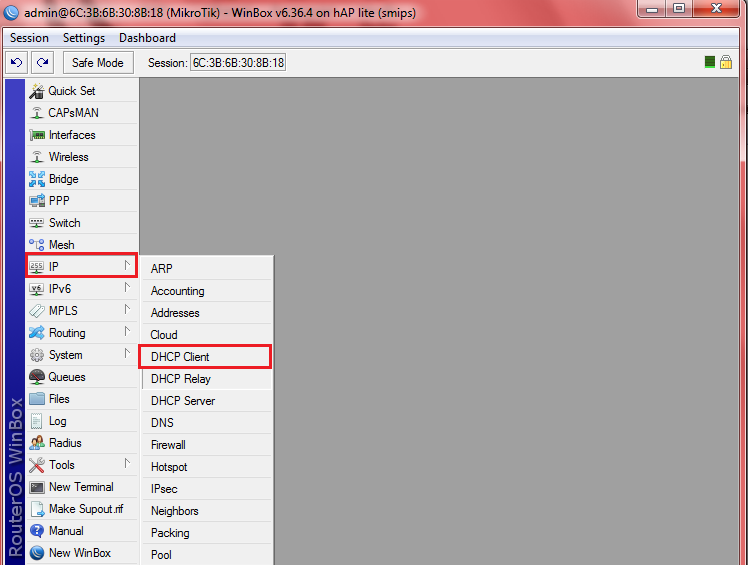748x565 pixels.
Task: Click the "Make Supout.rif" label text
Action: [x=86, y=509]
